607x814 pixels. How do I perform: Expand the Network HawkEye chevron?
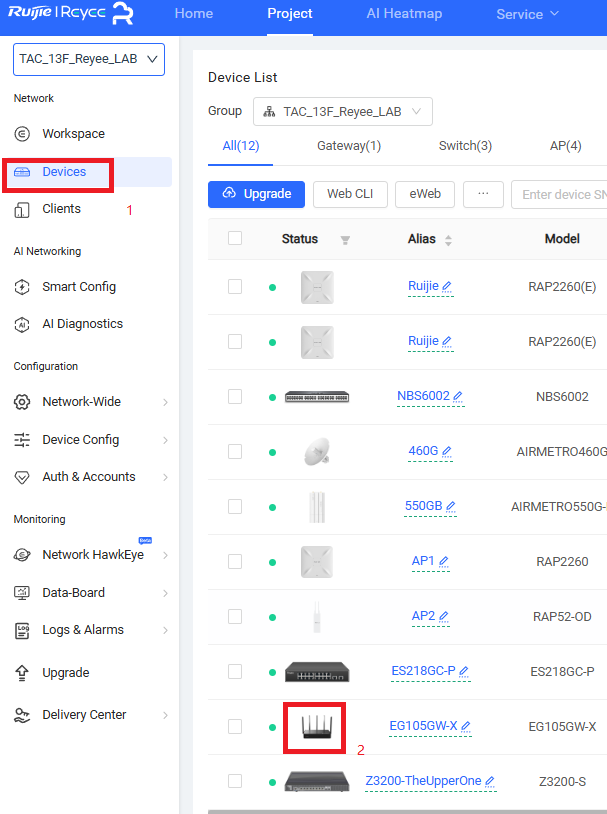[165, 555]
